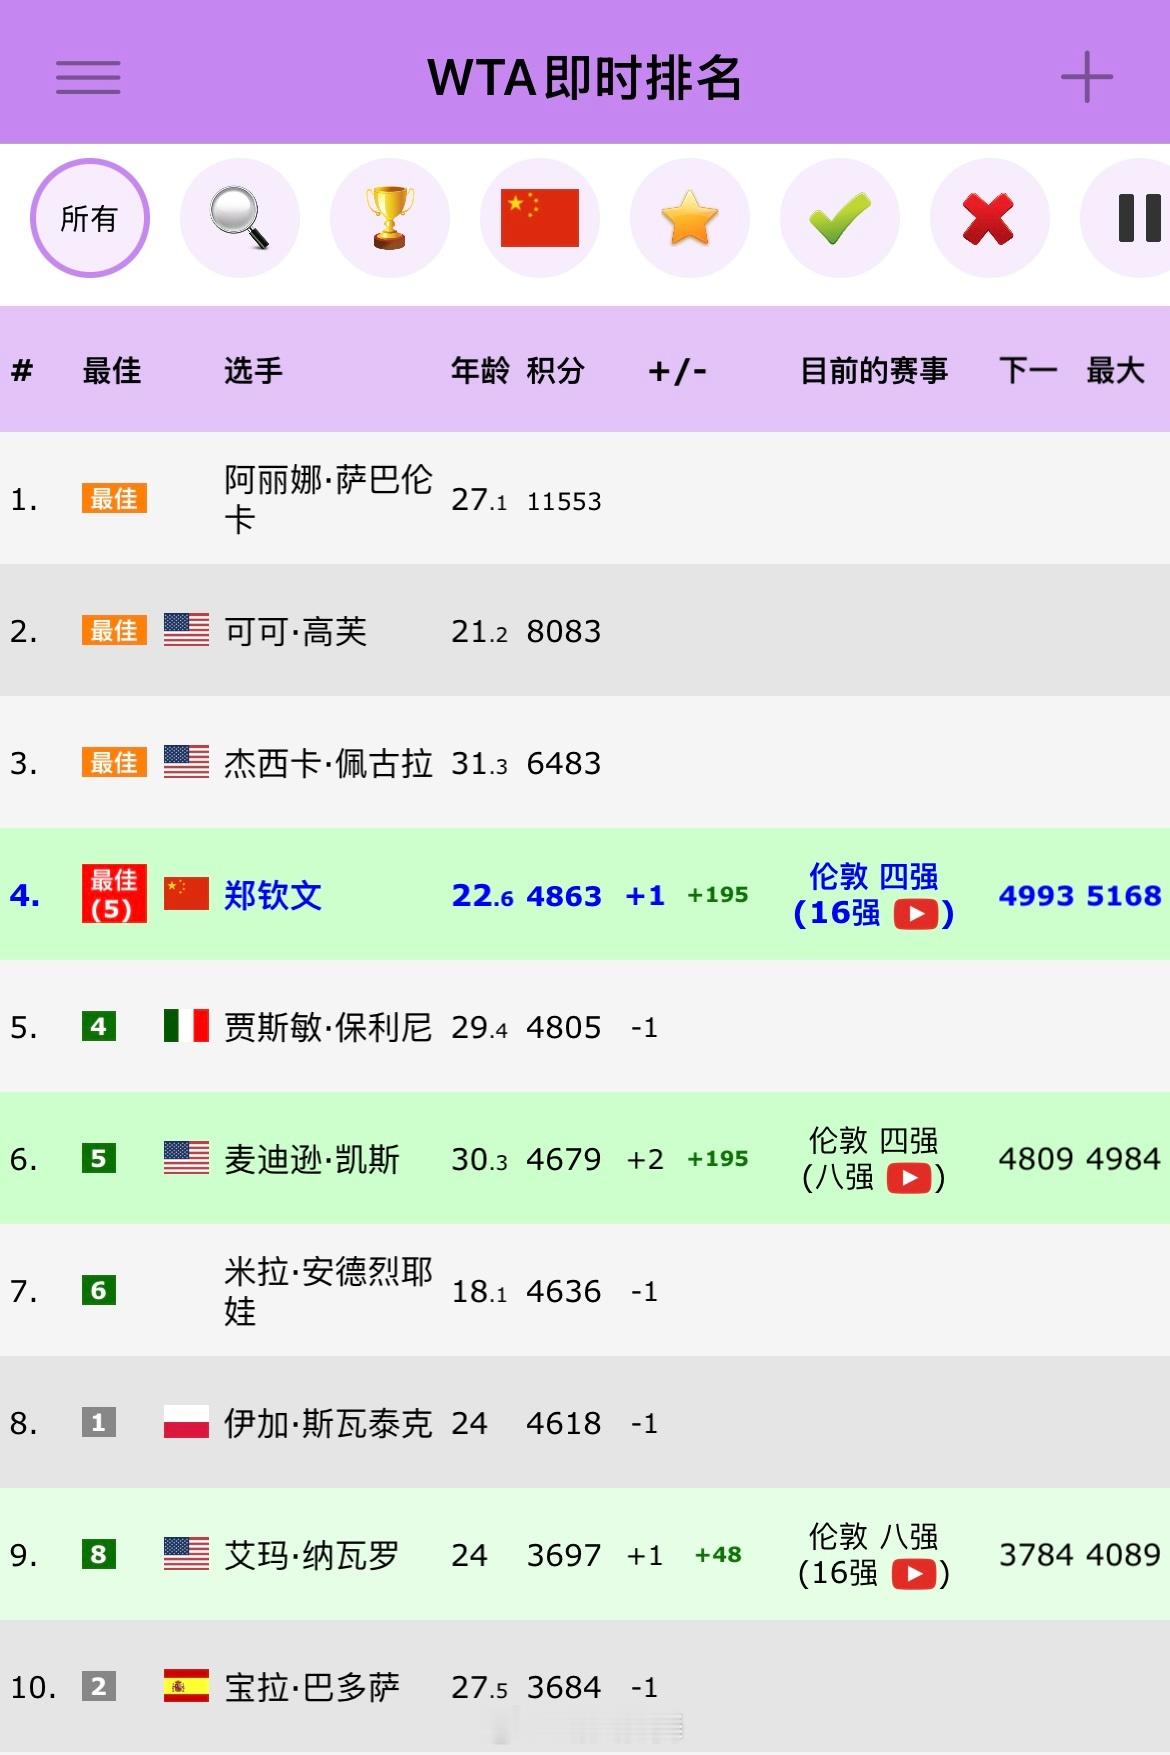The image size is (1170, 1755).
Task: Click best rank badge 5 for 凯斯
Action: coord(99,1158)
